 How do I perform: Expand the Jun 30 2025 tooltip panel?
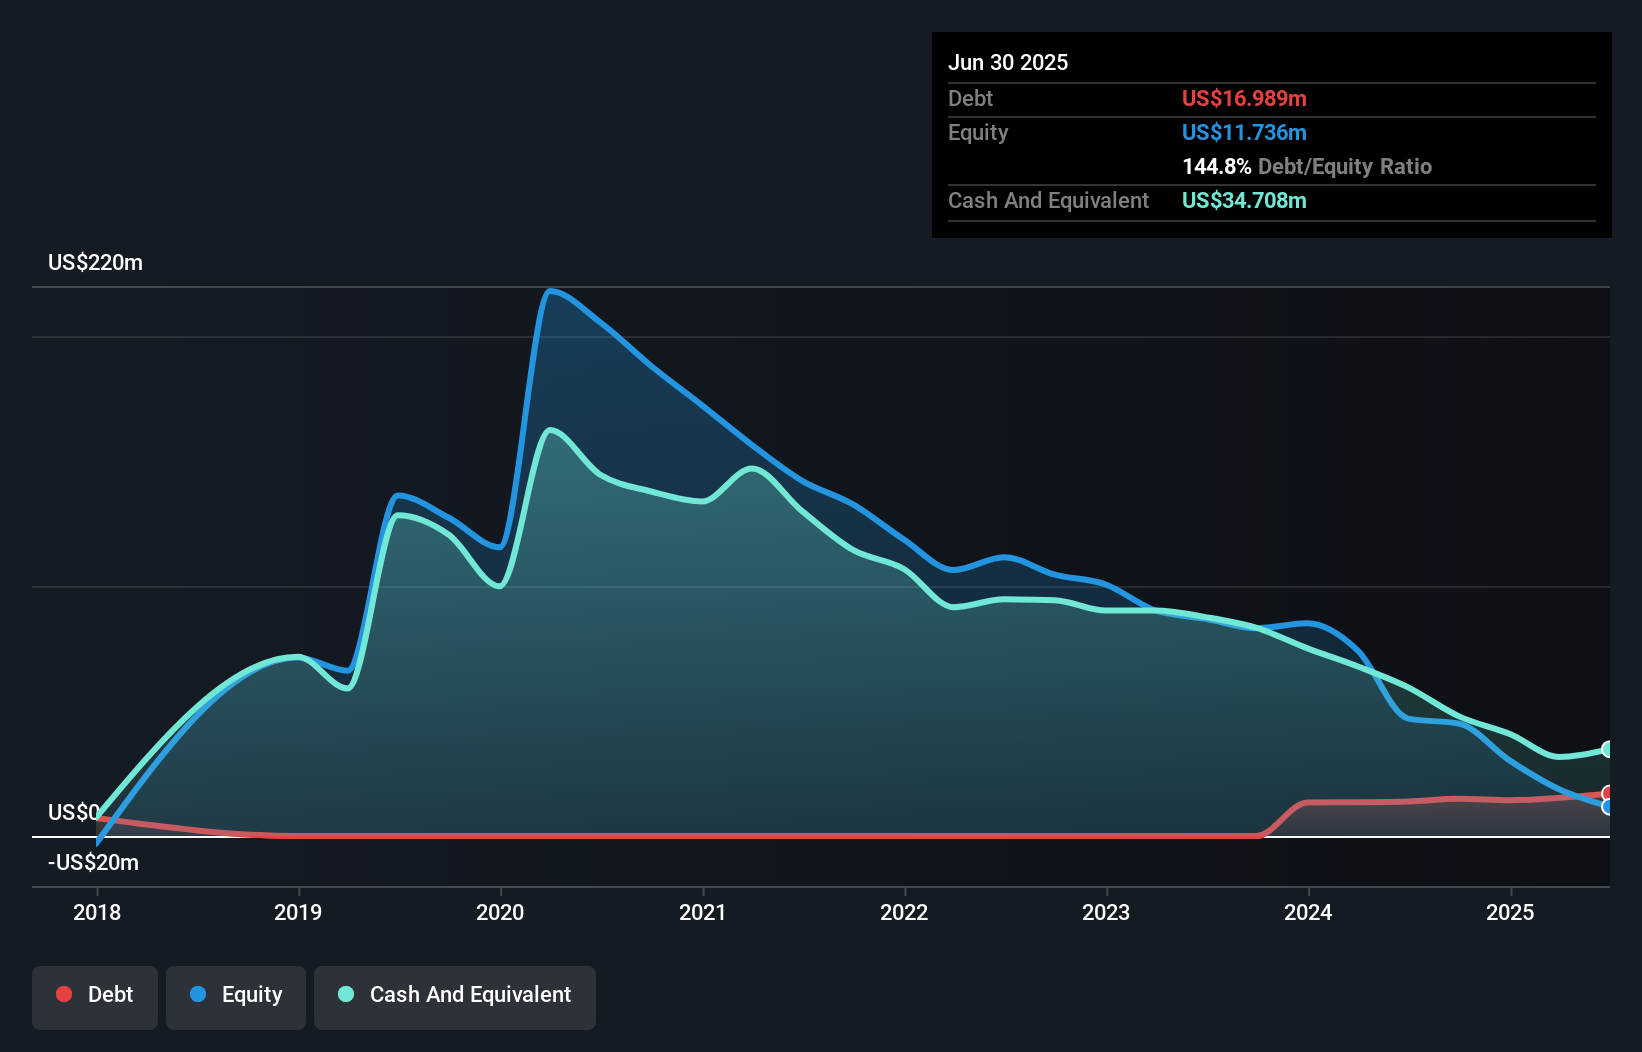(x=1008, y=62)
